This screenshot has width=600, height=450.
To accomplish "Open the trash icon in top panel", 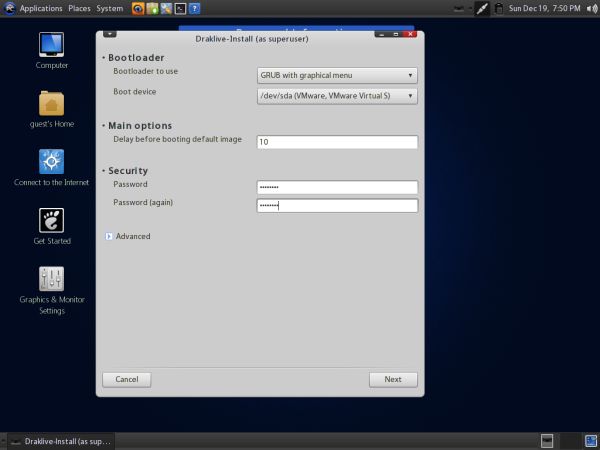I will tap(499, 8).
